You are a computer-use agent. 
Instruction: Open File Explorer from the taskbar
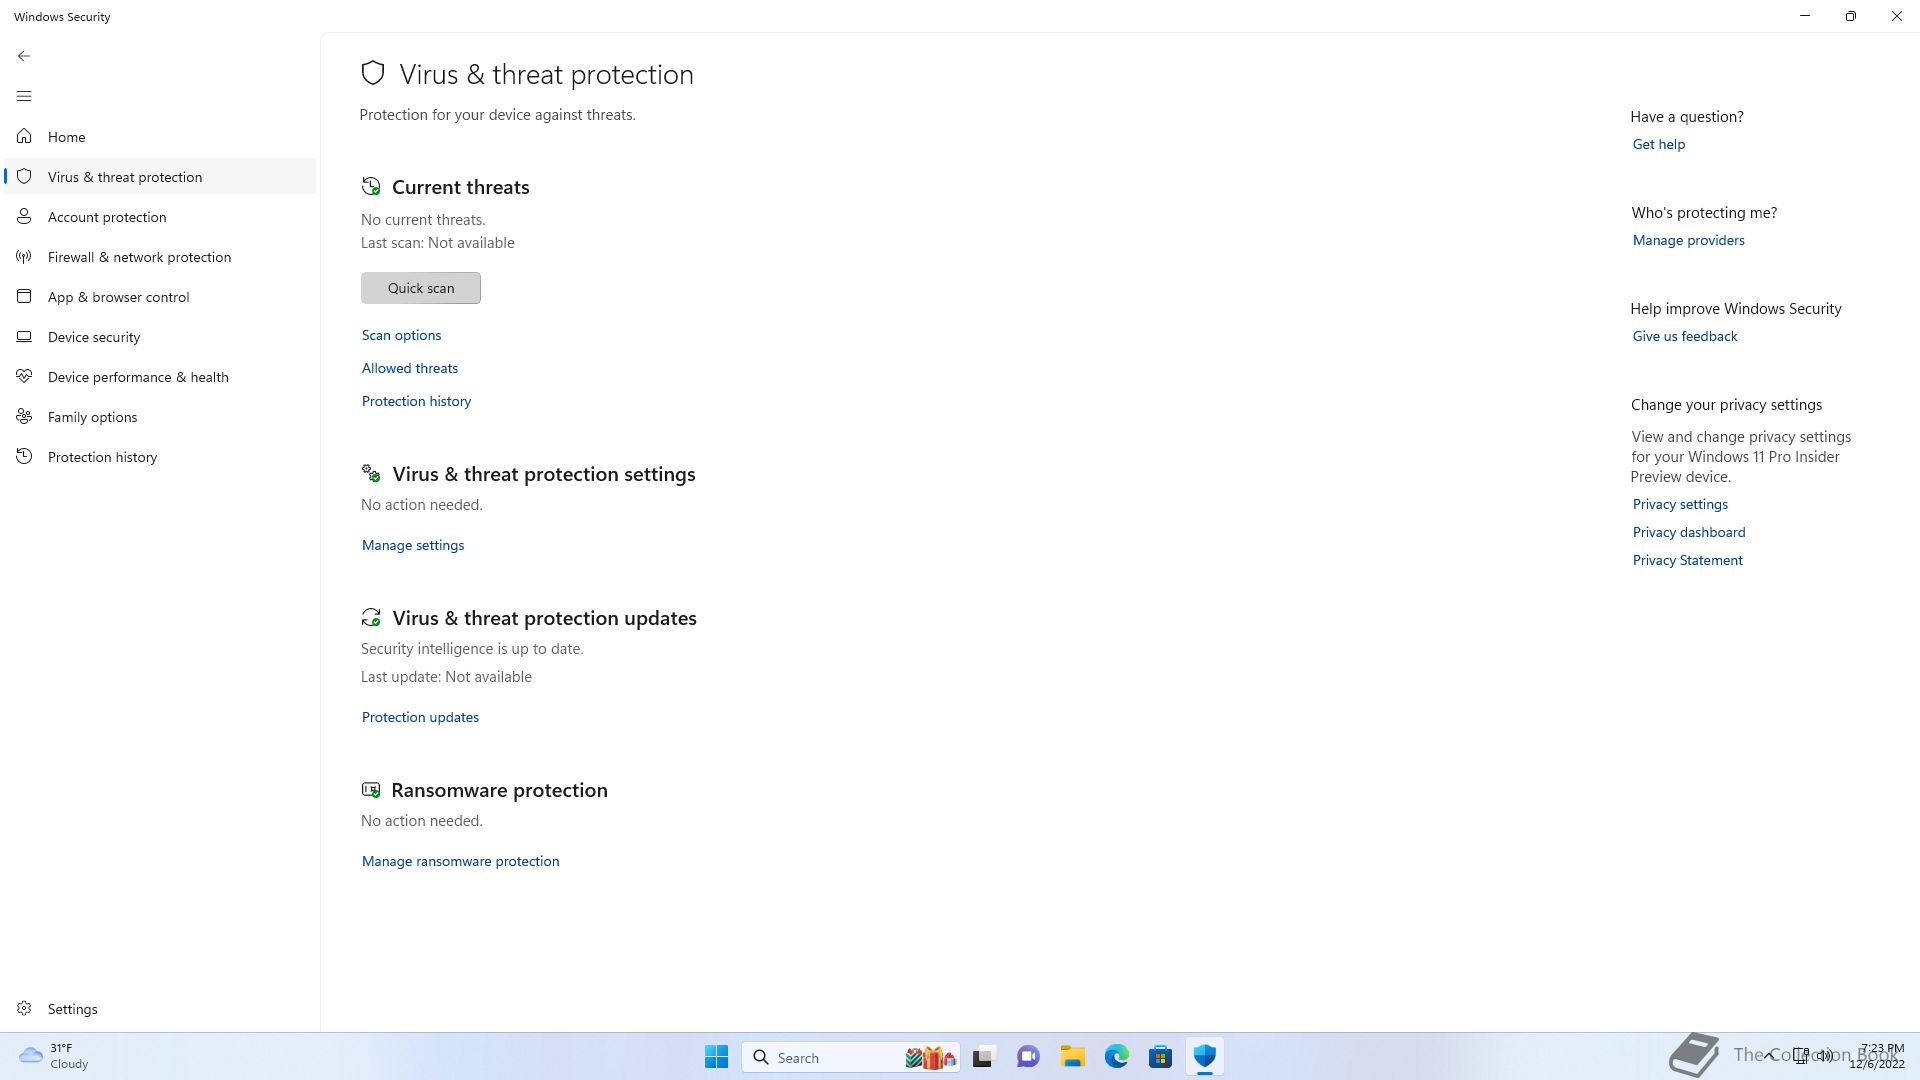tap(1073, 1057)
